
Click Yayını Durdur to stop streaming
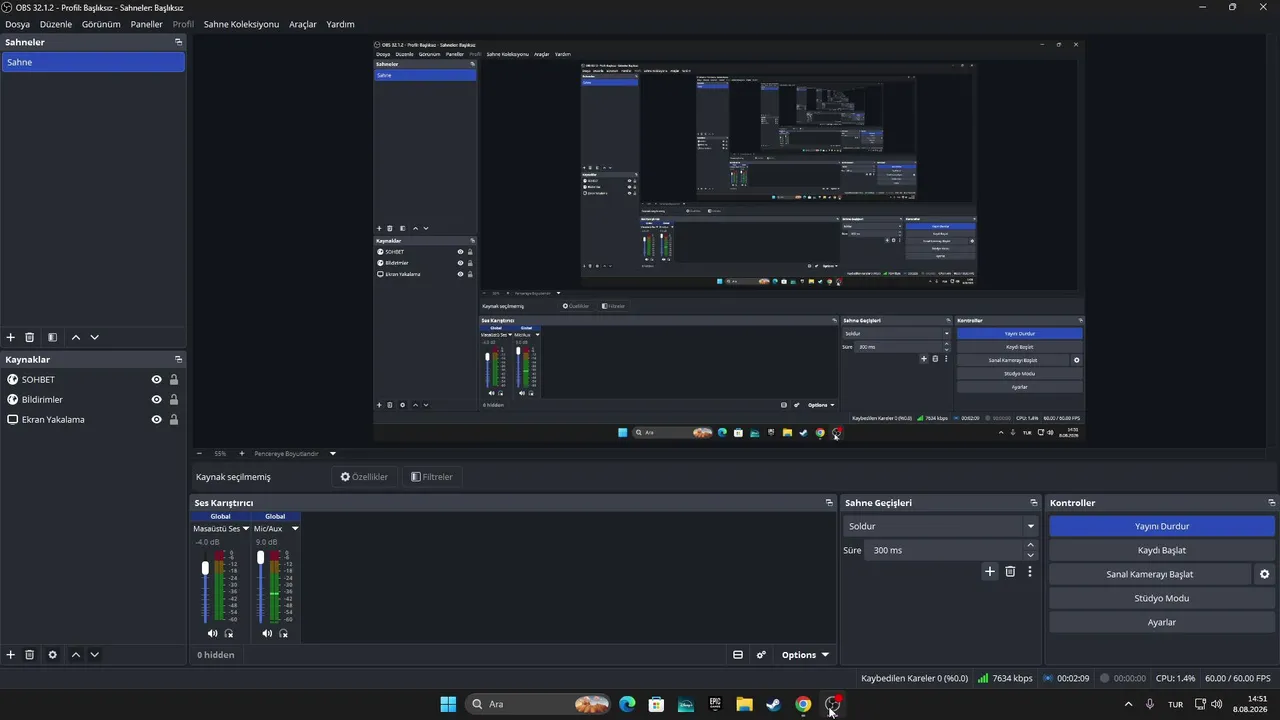click(x=1162, y=526)
